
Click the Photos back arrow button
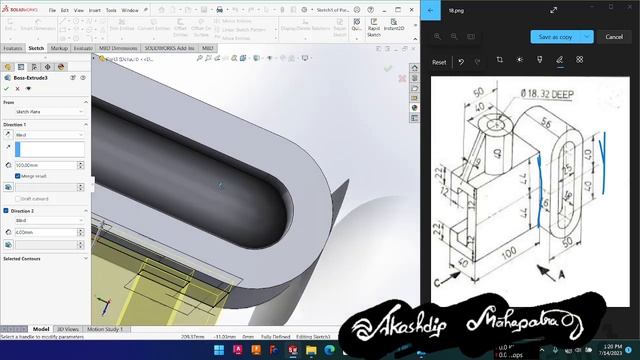click(x=431, y=10)
